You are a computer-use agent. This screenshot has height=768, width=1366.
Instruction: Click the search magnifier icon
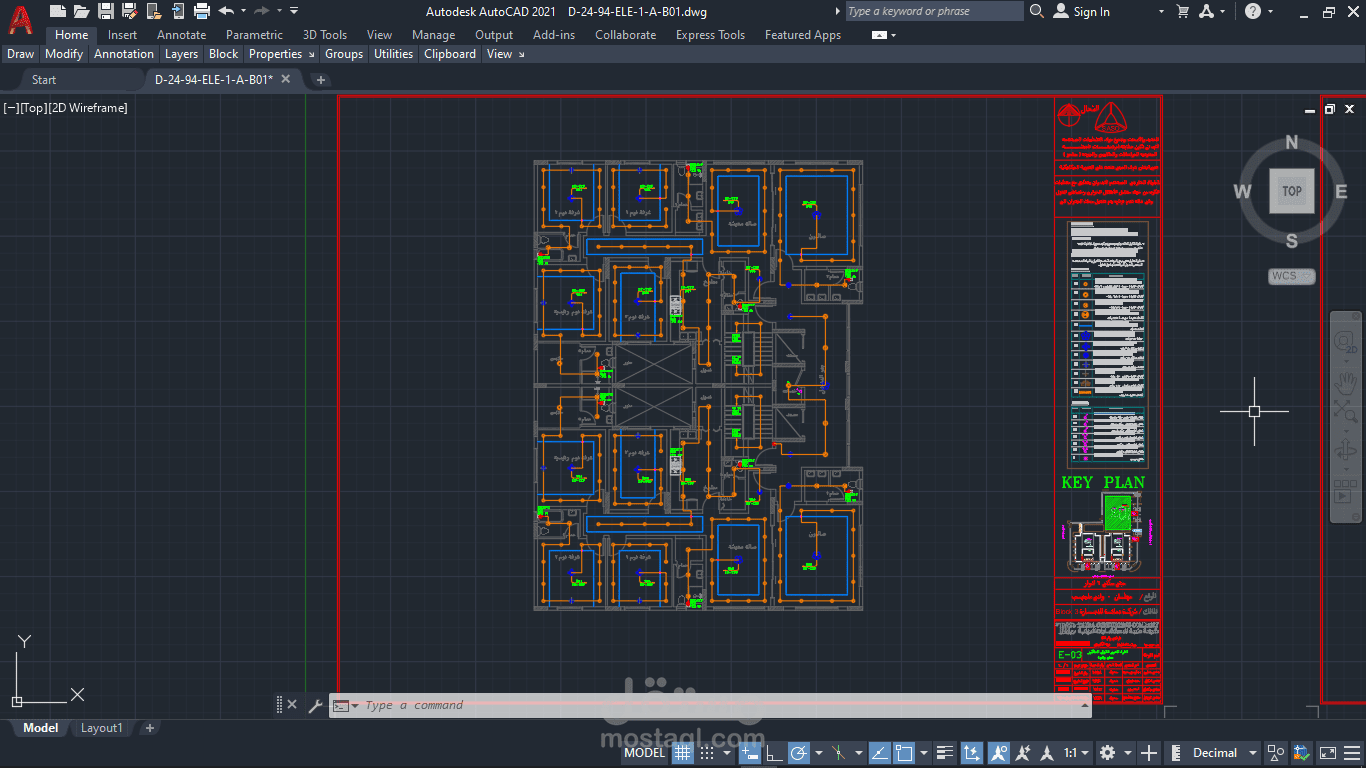1037,11
